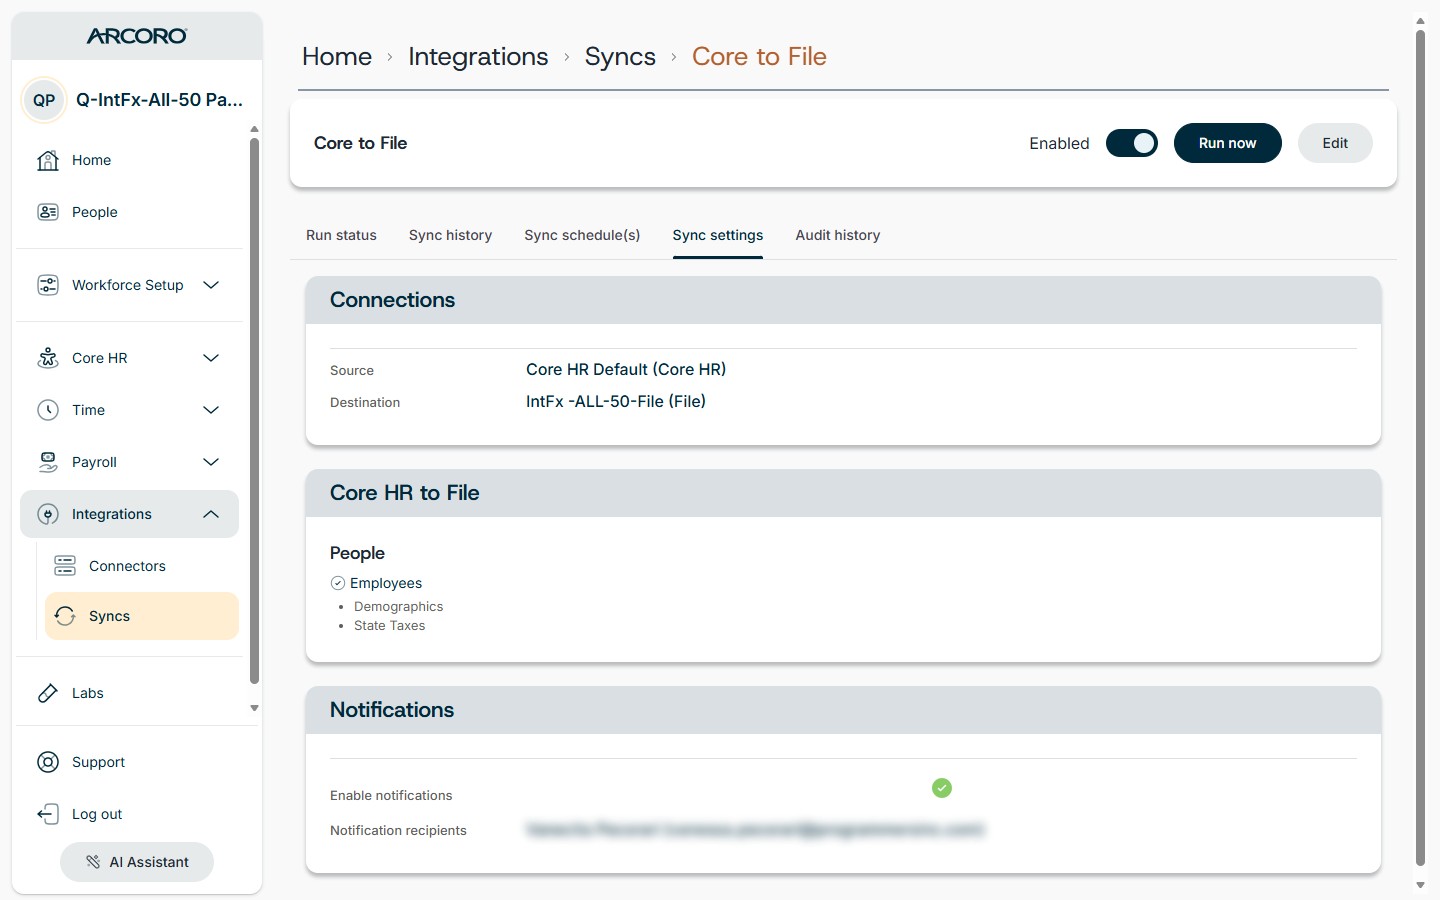Click the Home house icon in sidebar
Screen dimensions: 1440x900
tap(48, 160)
